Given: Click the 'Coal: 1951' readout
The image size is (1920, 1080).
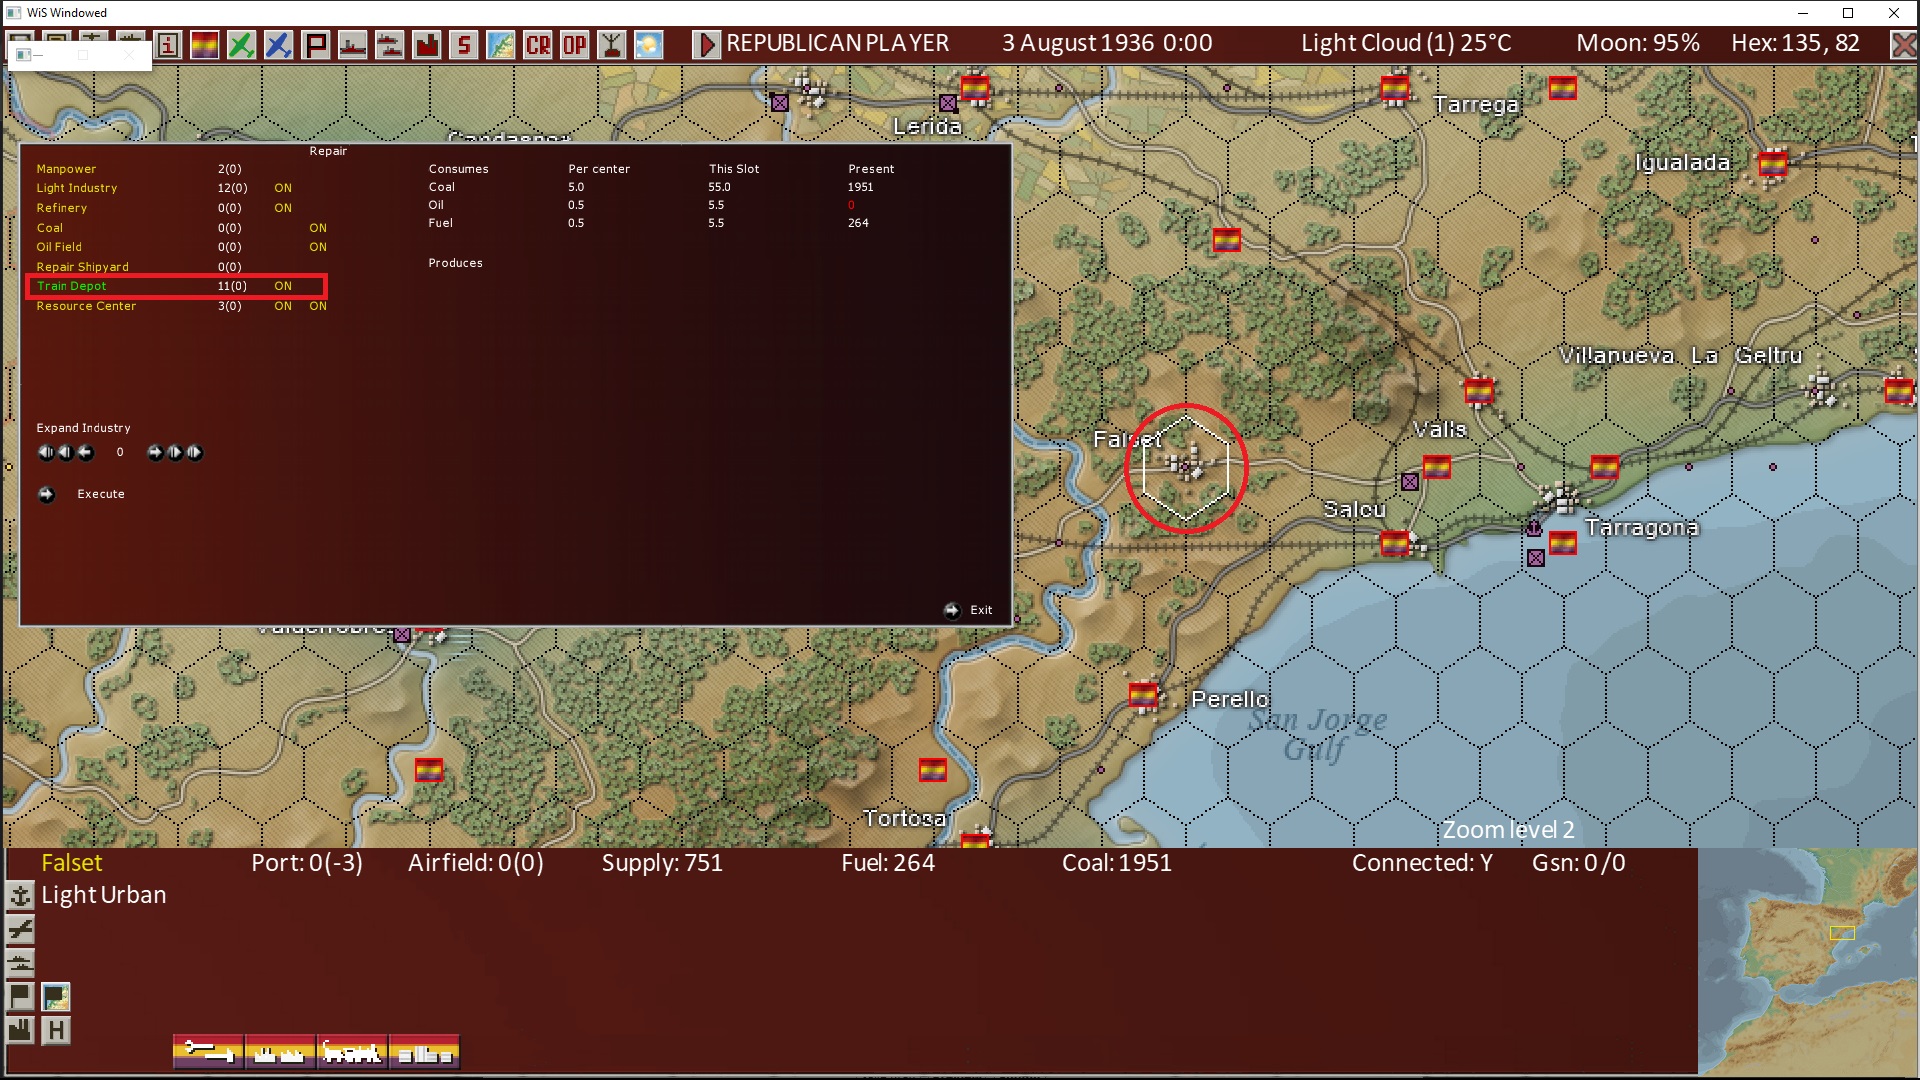Looking at the screenshot, I should tap(1117, 863).
